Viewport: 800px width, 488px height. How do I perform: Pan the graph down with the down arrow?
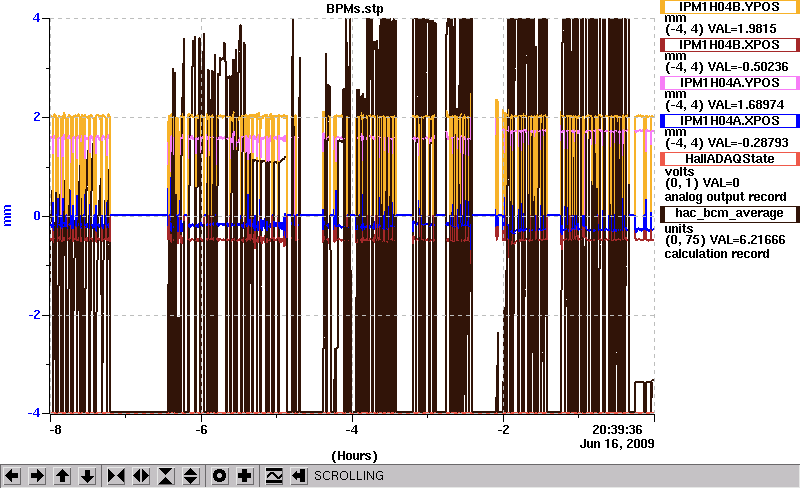(87, 476)
